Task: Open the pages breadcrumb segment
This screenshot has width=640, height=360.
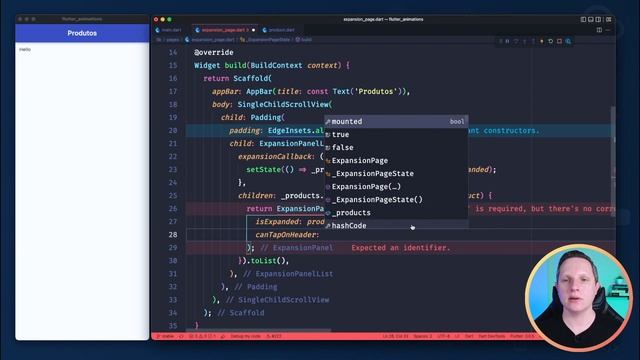Action: (x=173, y=40)
